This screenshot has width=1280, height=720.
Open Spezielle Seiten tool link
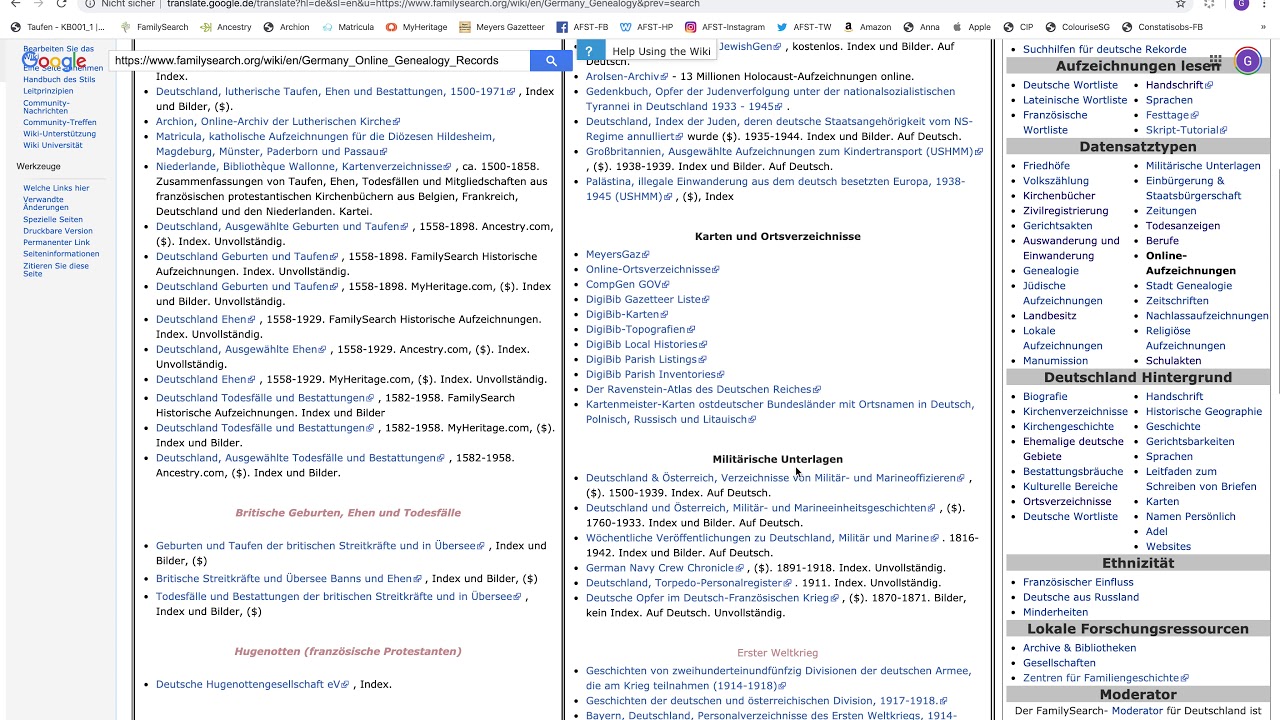[53, 219]
